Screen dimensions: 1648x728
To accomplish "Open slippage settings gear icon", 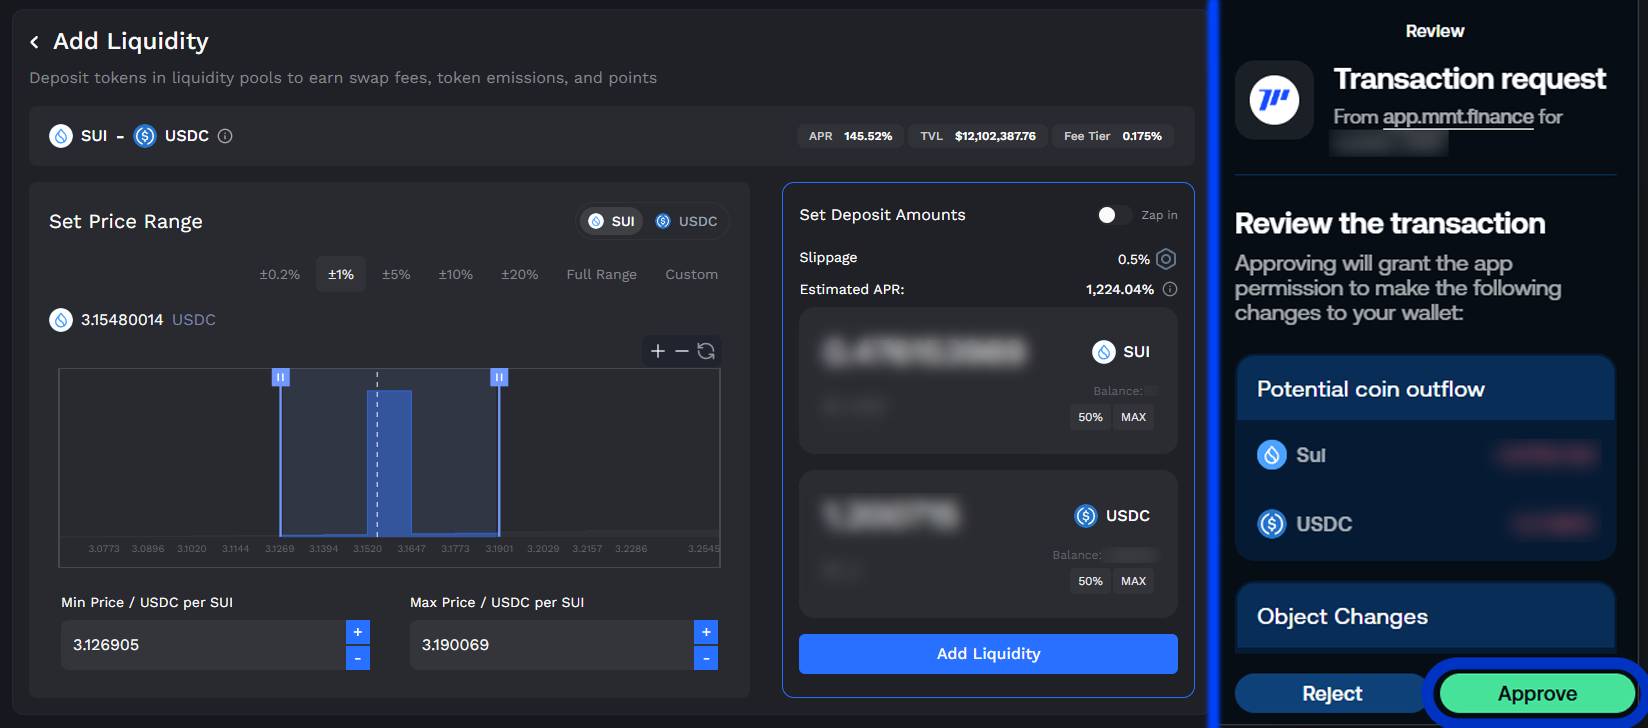I will [x=1165, y=259].
